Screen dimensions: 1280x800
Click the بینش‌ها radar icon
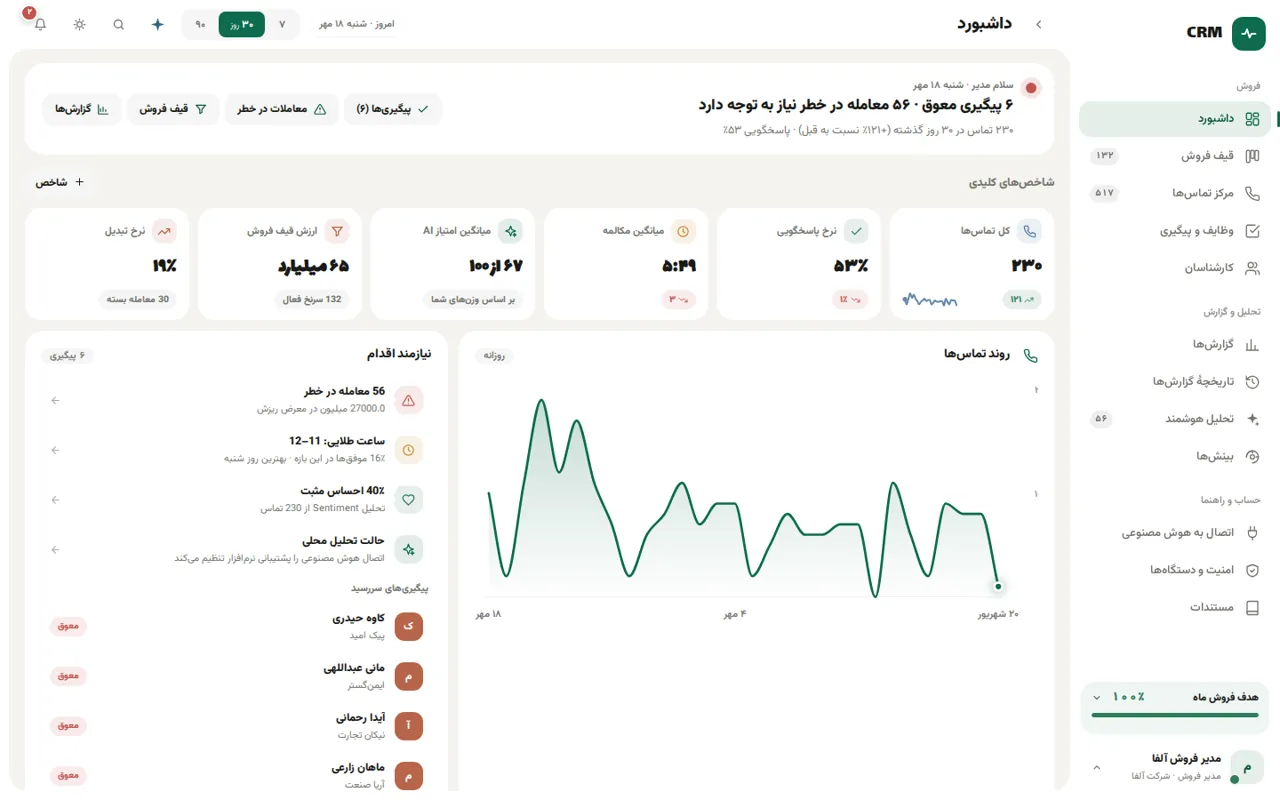1252,457
